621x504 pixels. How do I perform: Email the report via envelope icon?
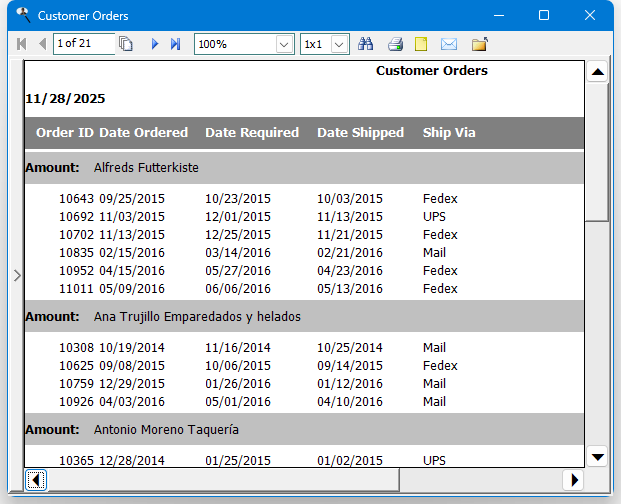(449, 44)
